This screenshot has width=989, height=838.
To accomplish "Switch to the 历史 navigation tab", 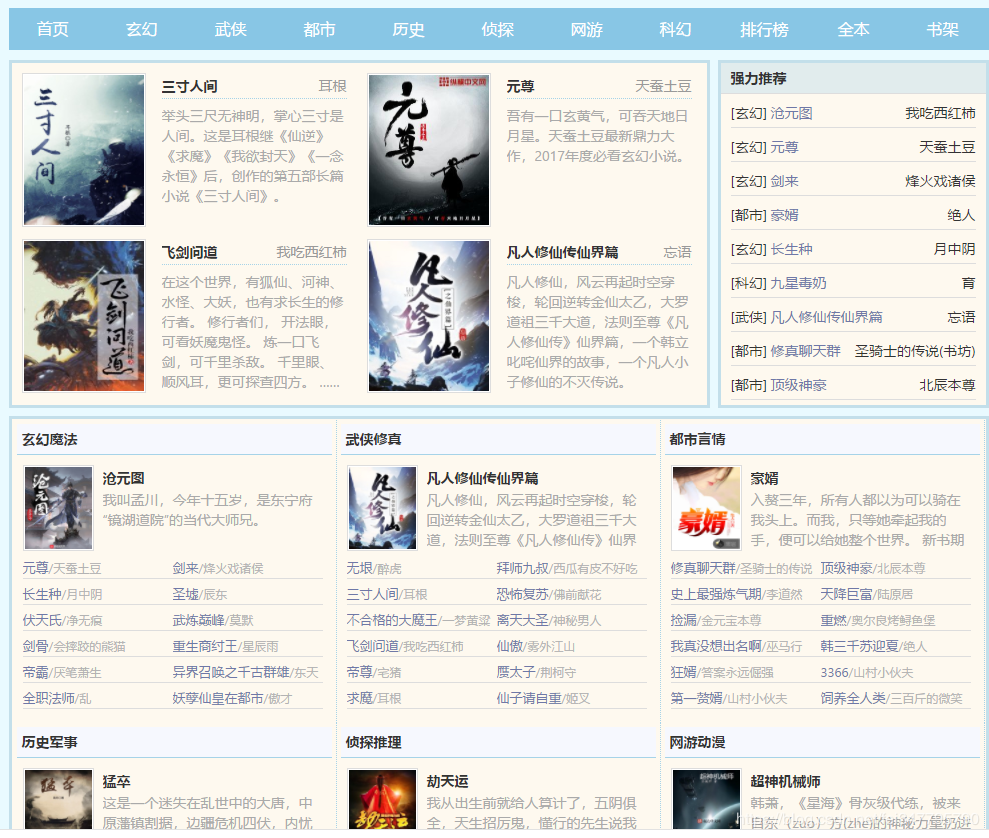I will click(x=408, y=29).
